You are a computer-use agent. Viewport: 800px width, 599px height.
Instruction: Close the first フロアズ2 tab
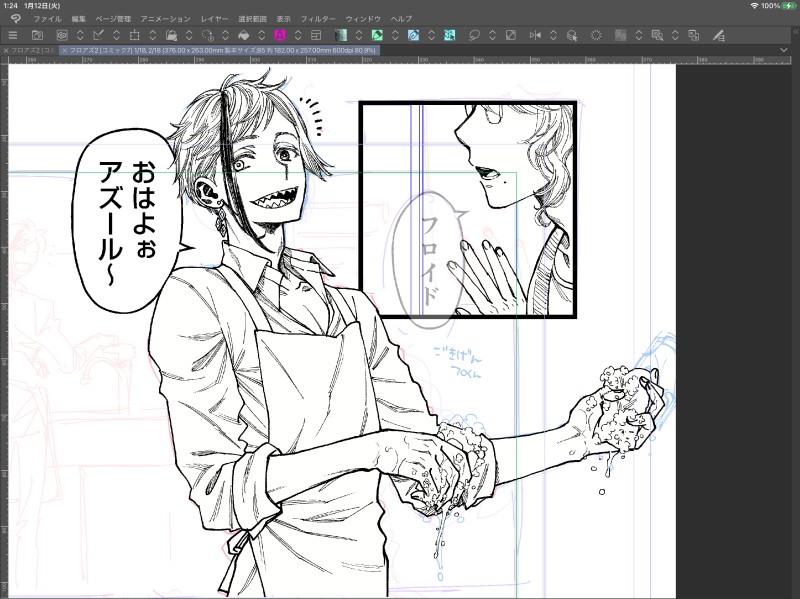click(6, 51)
